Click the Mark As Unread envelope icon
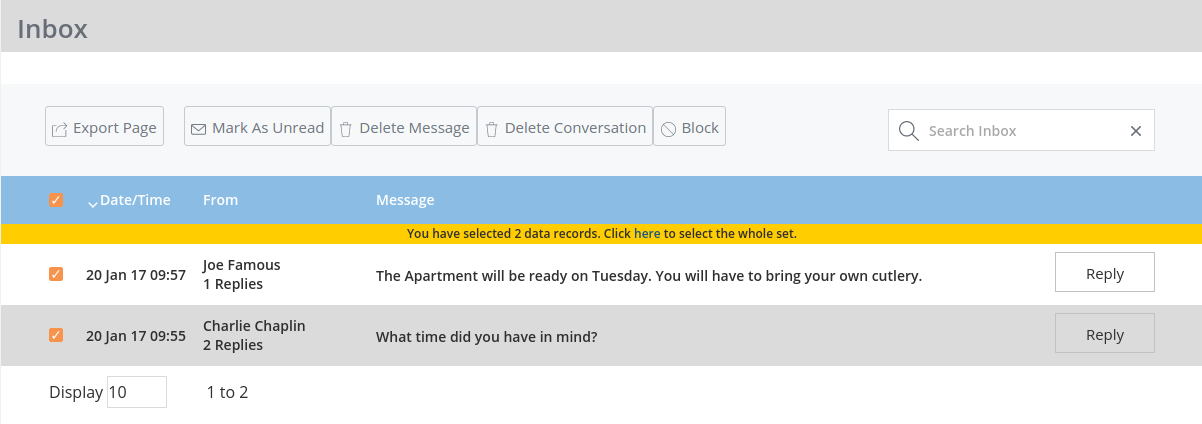Screen dimensions: 1202x424 [x=199, y=129]
